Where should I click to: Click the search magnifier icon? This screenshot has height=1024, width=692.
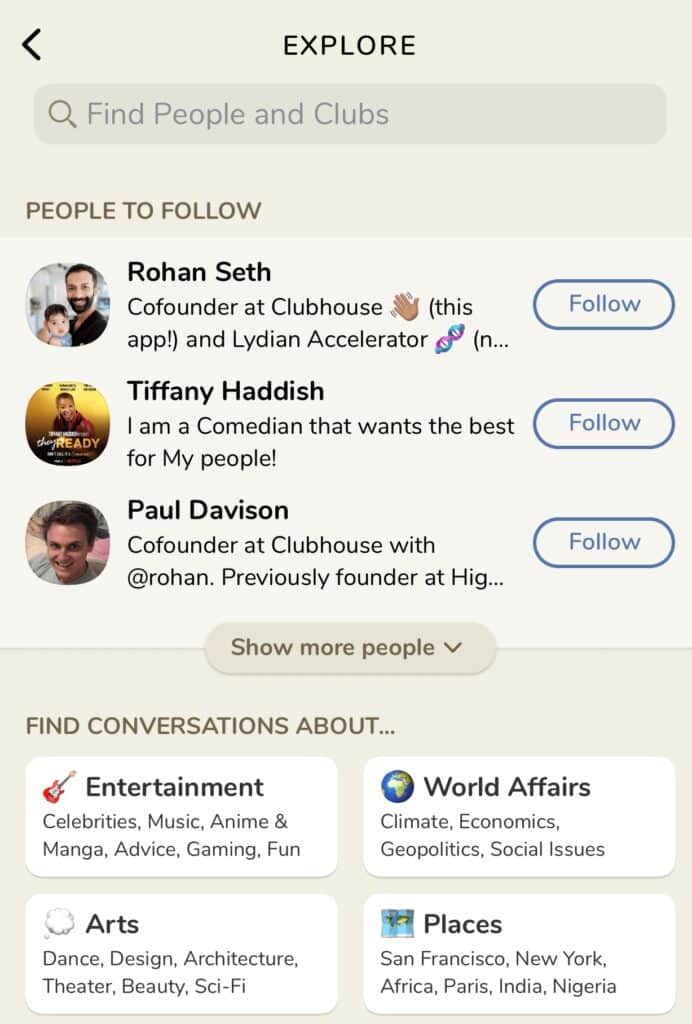coord(62,114)
